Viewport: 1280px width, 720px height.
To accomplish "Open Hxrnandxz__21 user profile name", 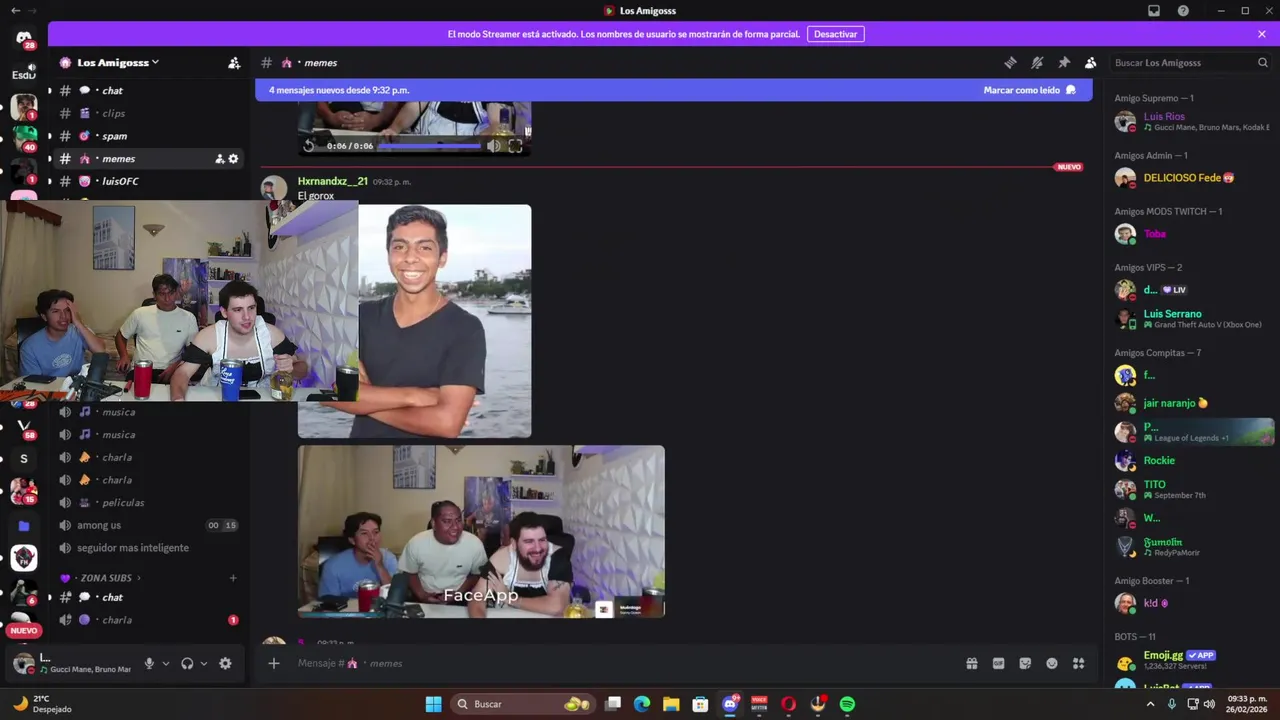I will tap(333, 181).
